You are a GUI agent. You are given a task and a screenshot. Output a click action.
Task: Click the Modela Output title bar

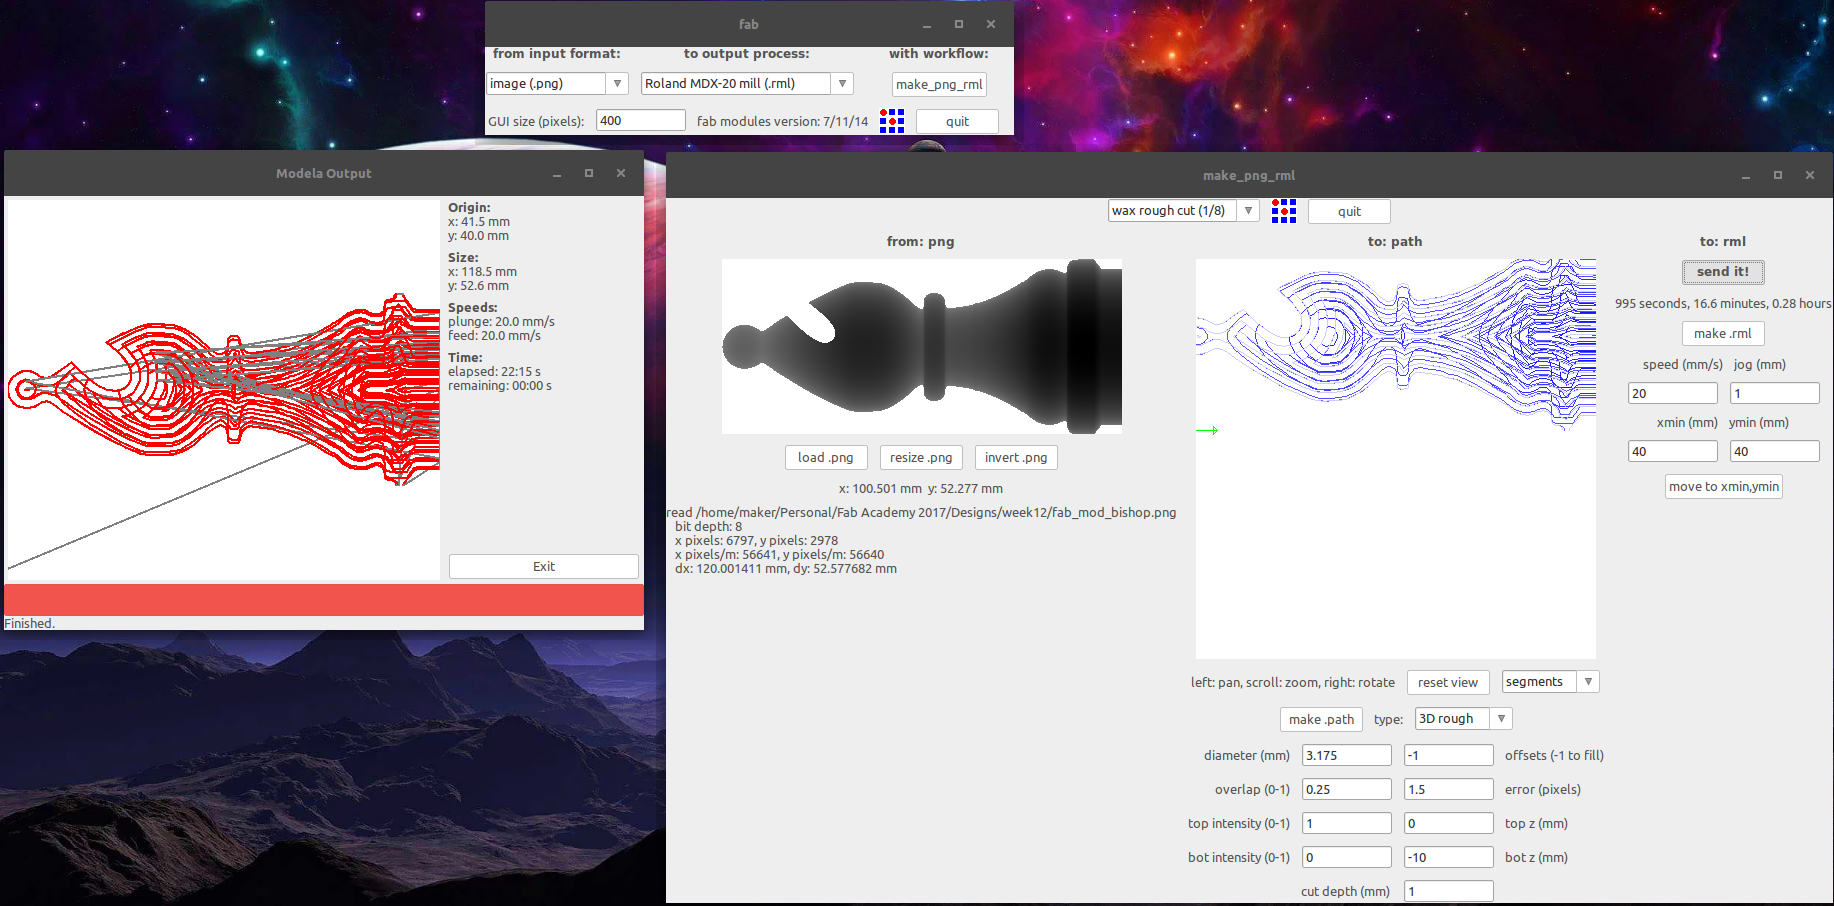(x=324, y=174)
